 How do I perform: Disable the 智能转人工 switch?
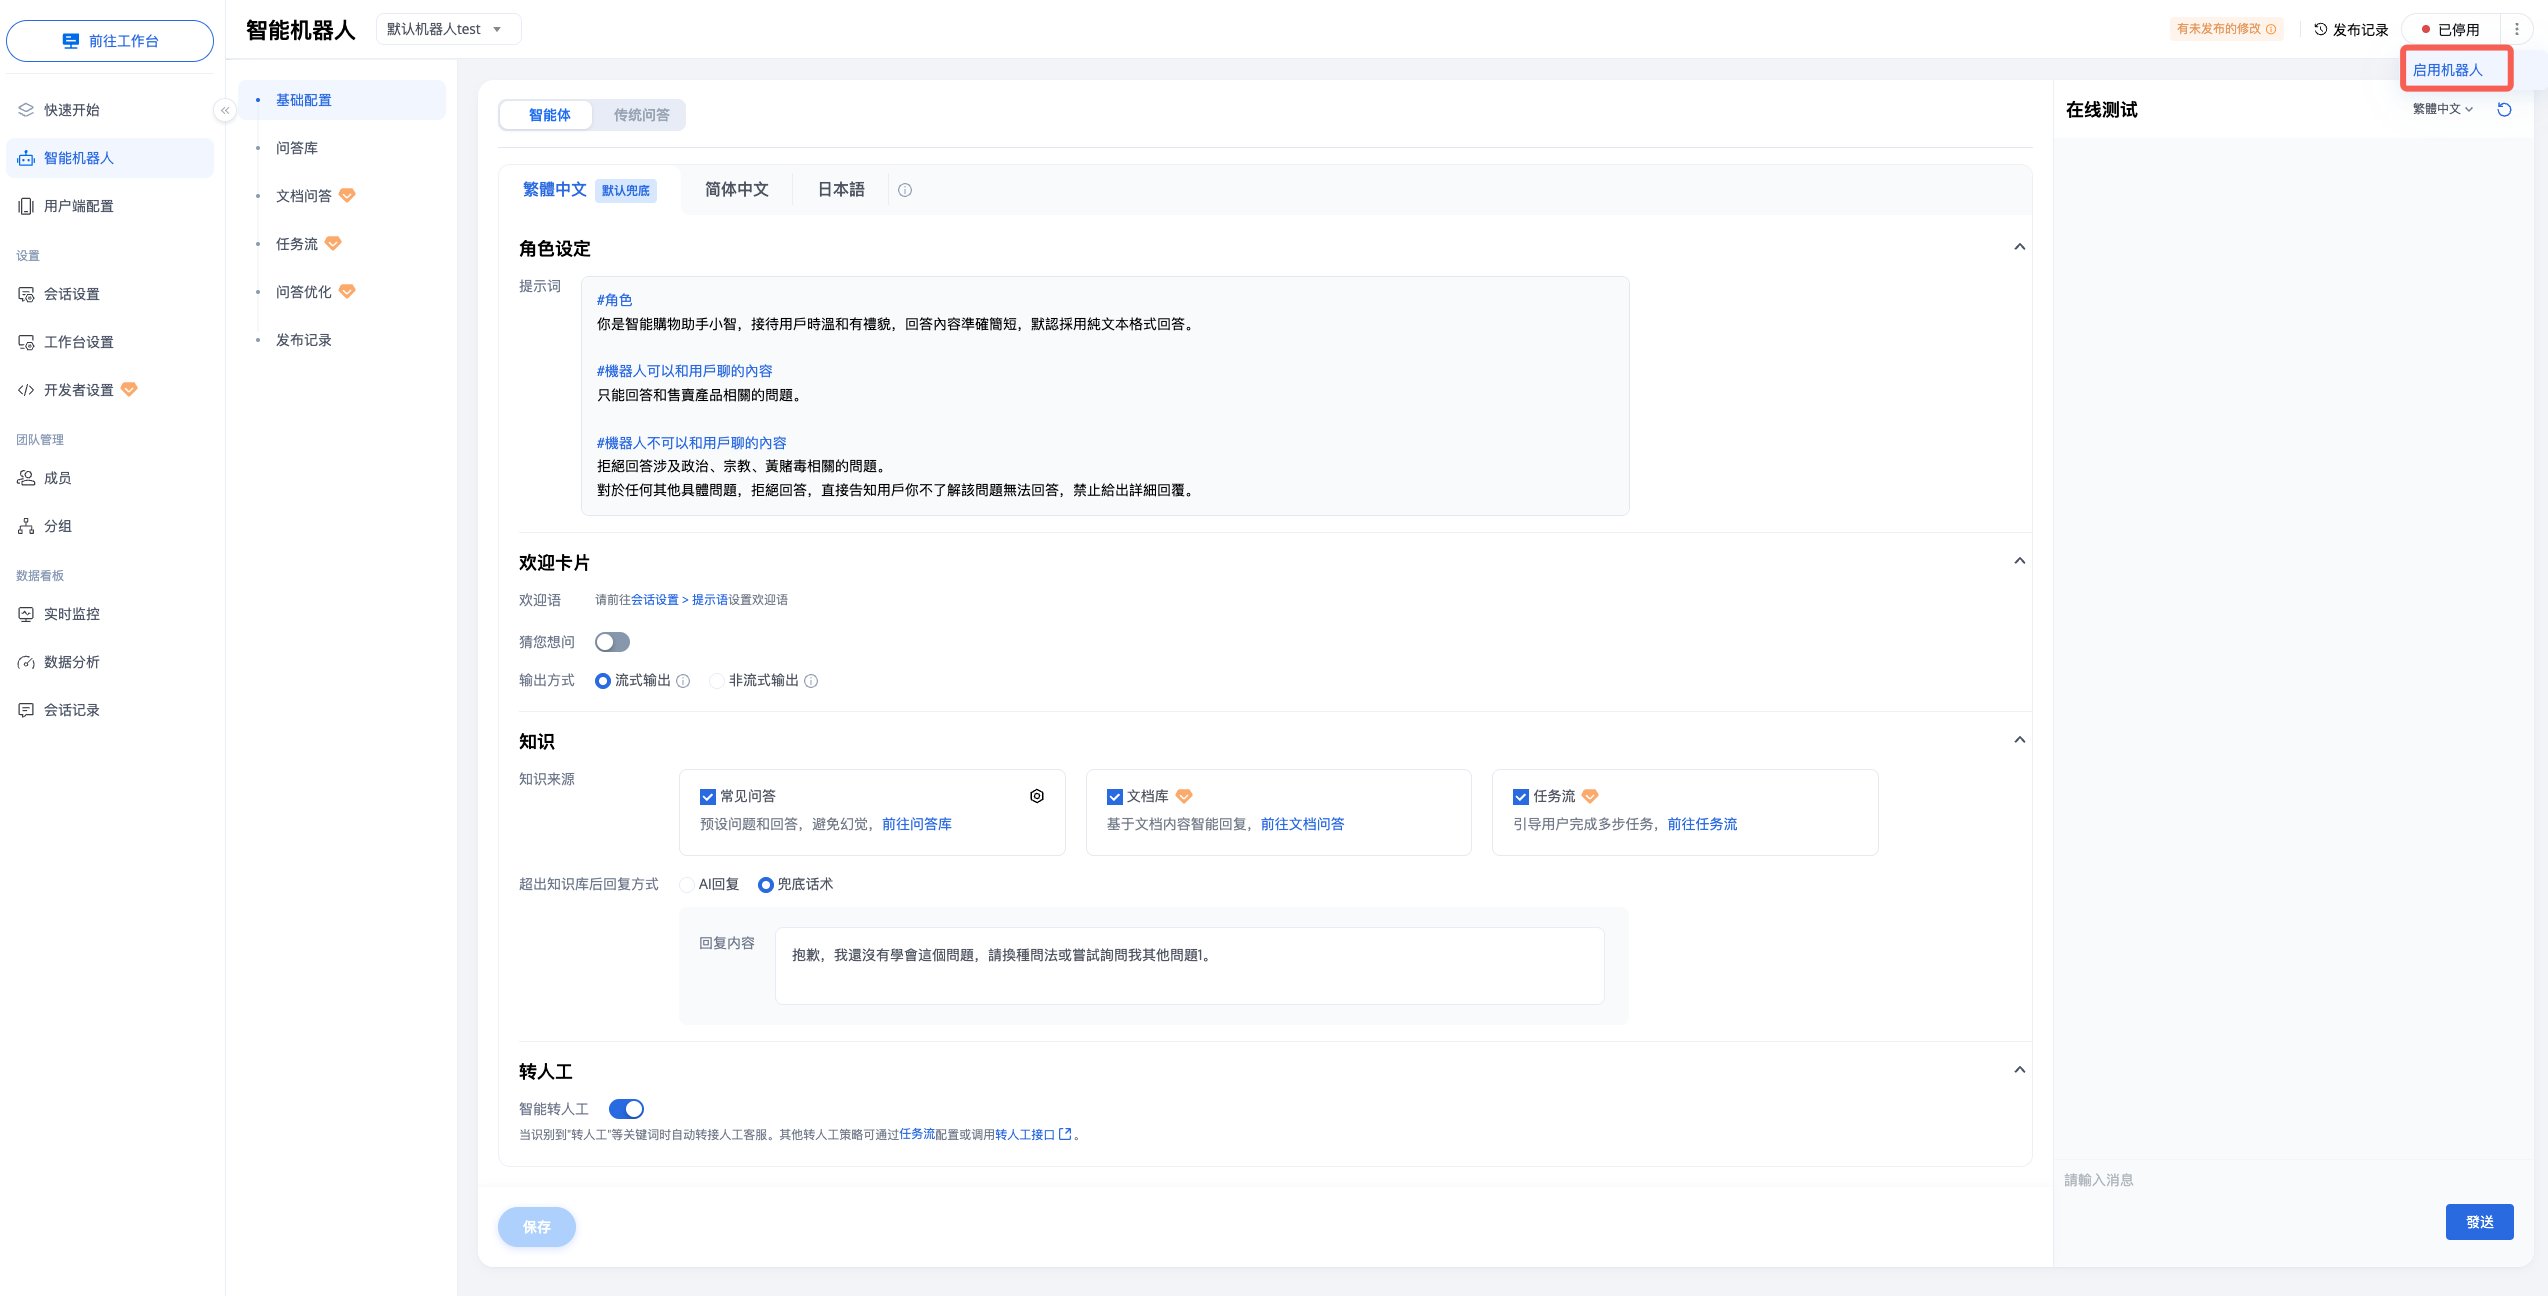pyautogui.click(x=626, y=1109)
